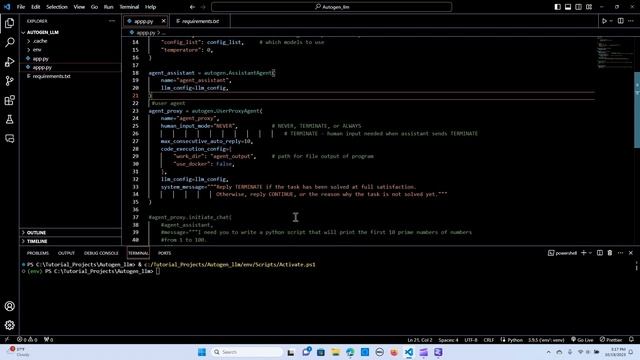Change CRLF end of line sequence
The image size is (640, 360).
[x=489, y=340]
